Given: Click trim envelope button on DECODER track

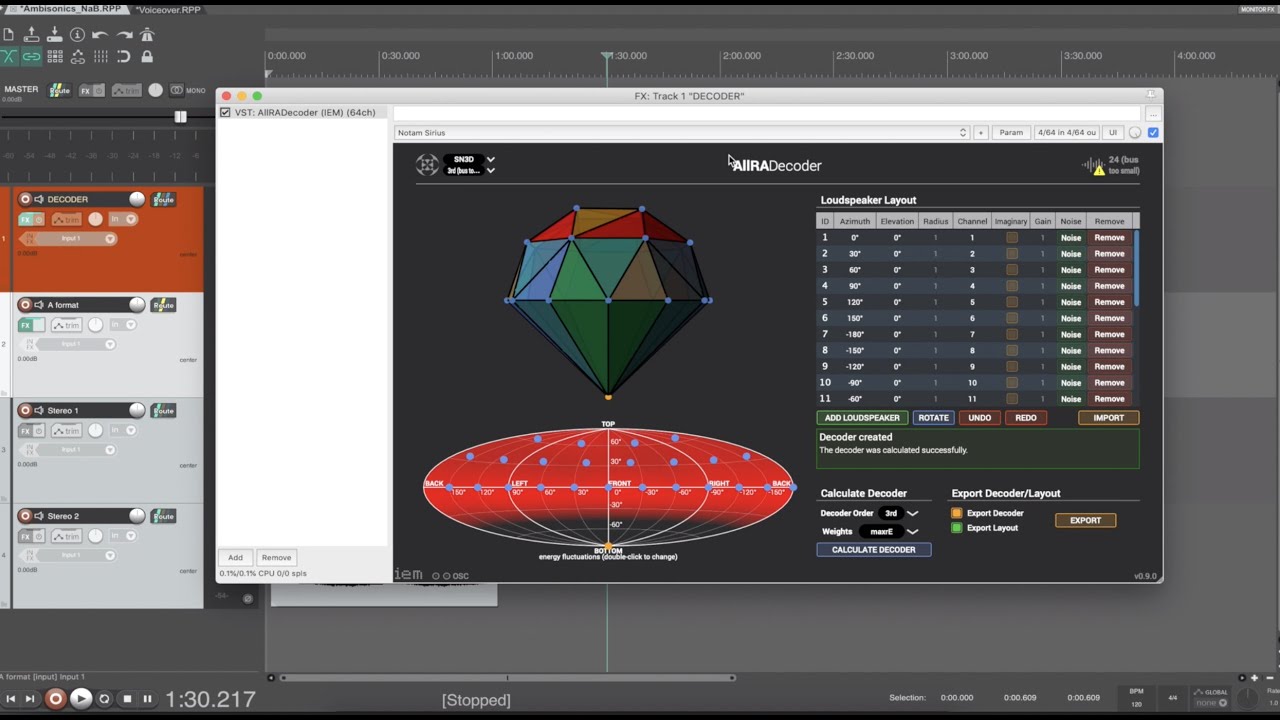Looking at the screenshot, I should point(66,219).
